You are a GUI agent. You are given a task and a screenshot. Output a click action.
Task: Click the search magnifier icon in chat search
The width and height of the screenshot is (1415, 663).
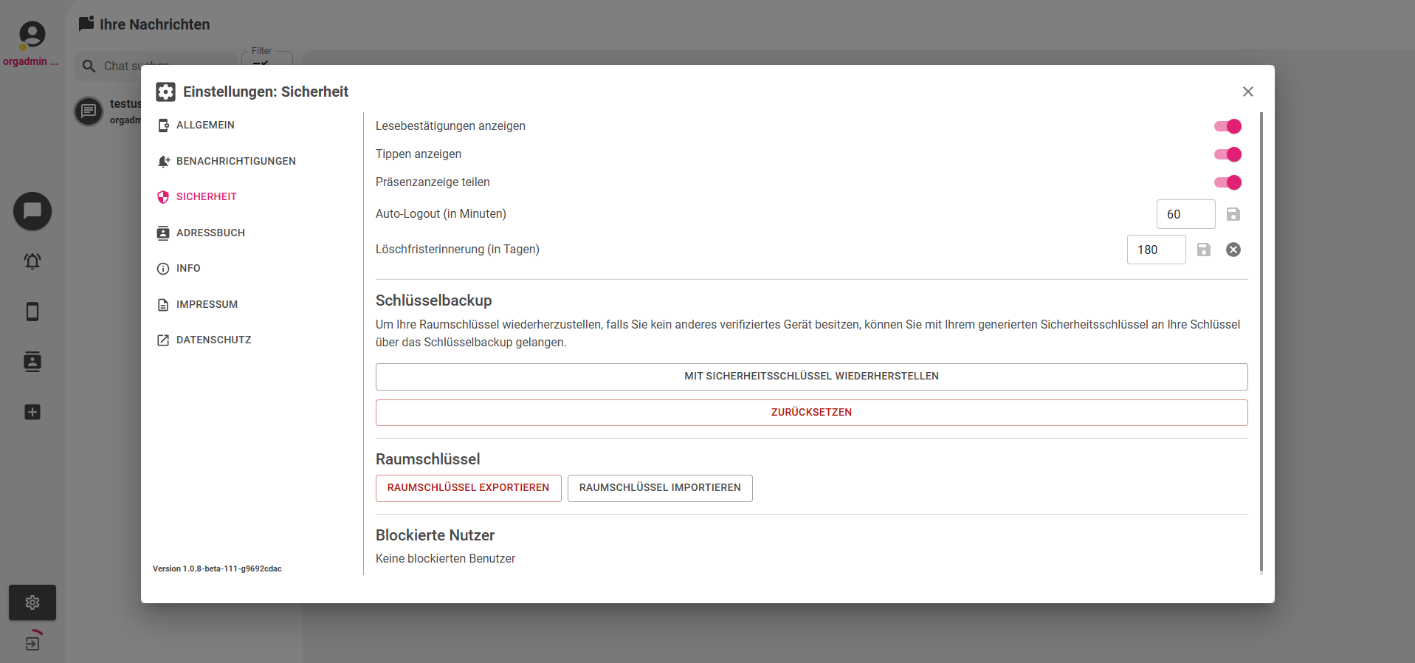(90, 66)
